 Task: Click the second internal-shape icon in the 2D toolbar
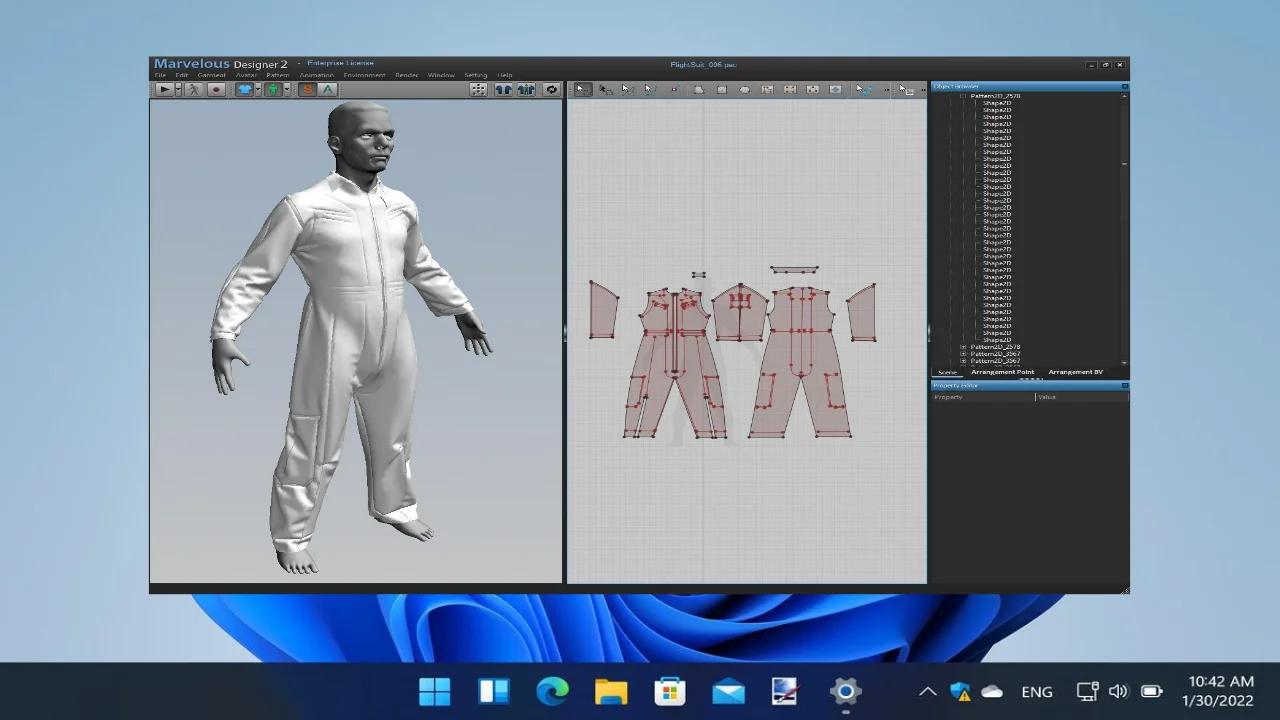(790, 89)
